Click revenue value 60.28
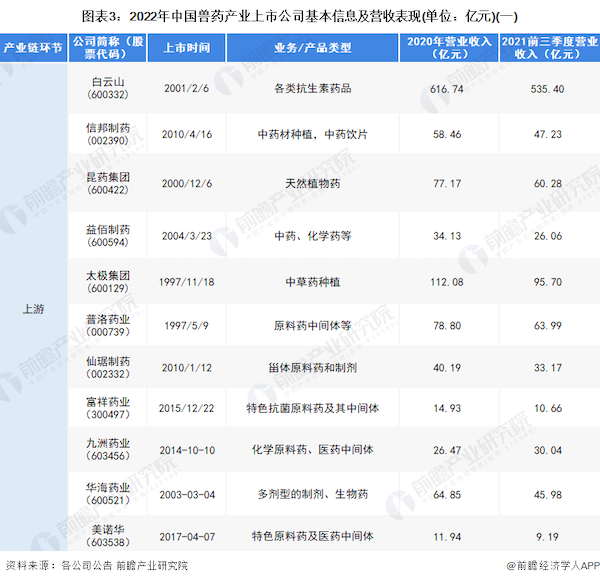The image size is (600, 582). (548, 184)
